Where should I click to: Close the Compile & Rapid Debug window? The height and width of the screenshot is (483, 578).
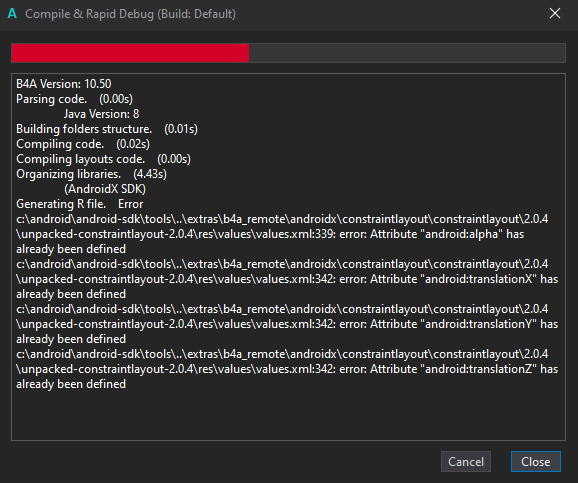[x=554, y=14]
